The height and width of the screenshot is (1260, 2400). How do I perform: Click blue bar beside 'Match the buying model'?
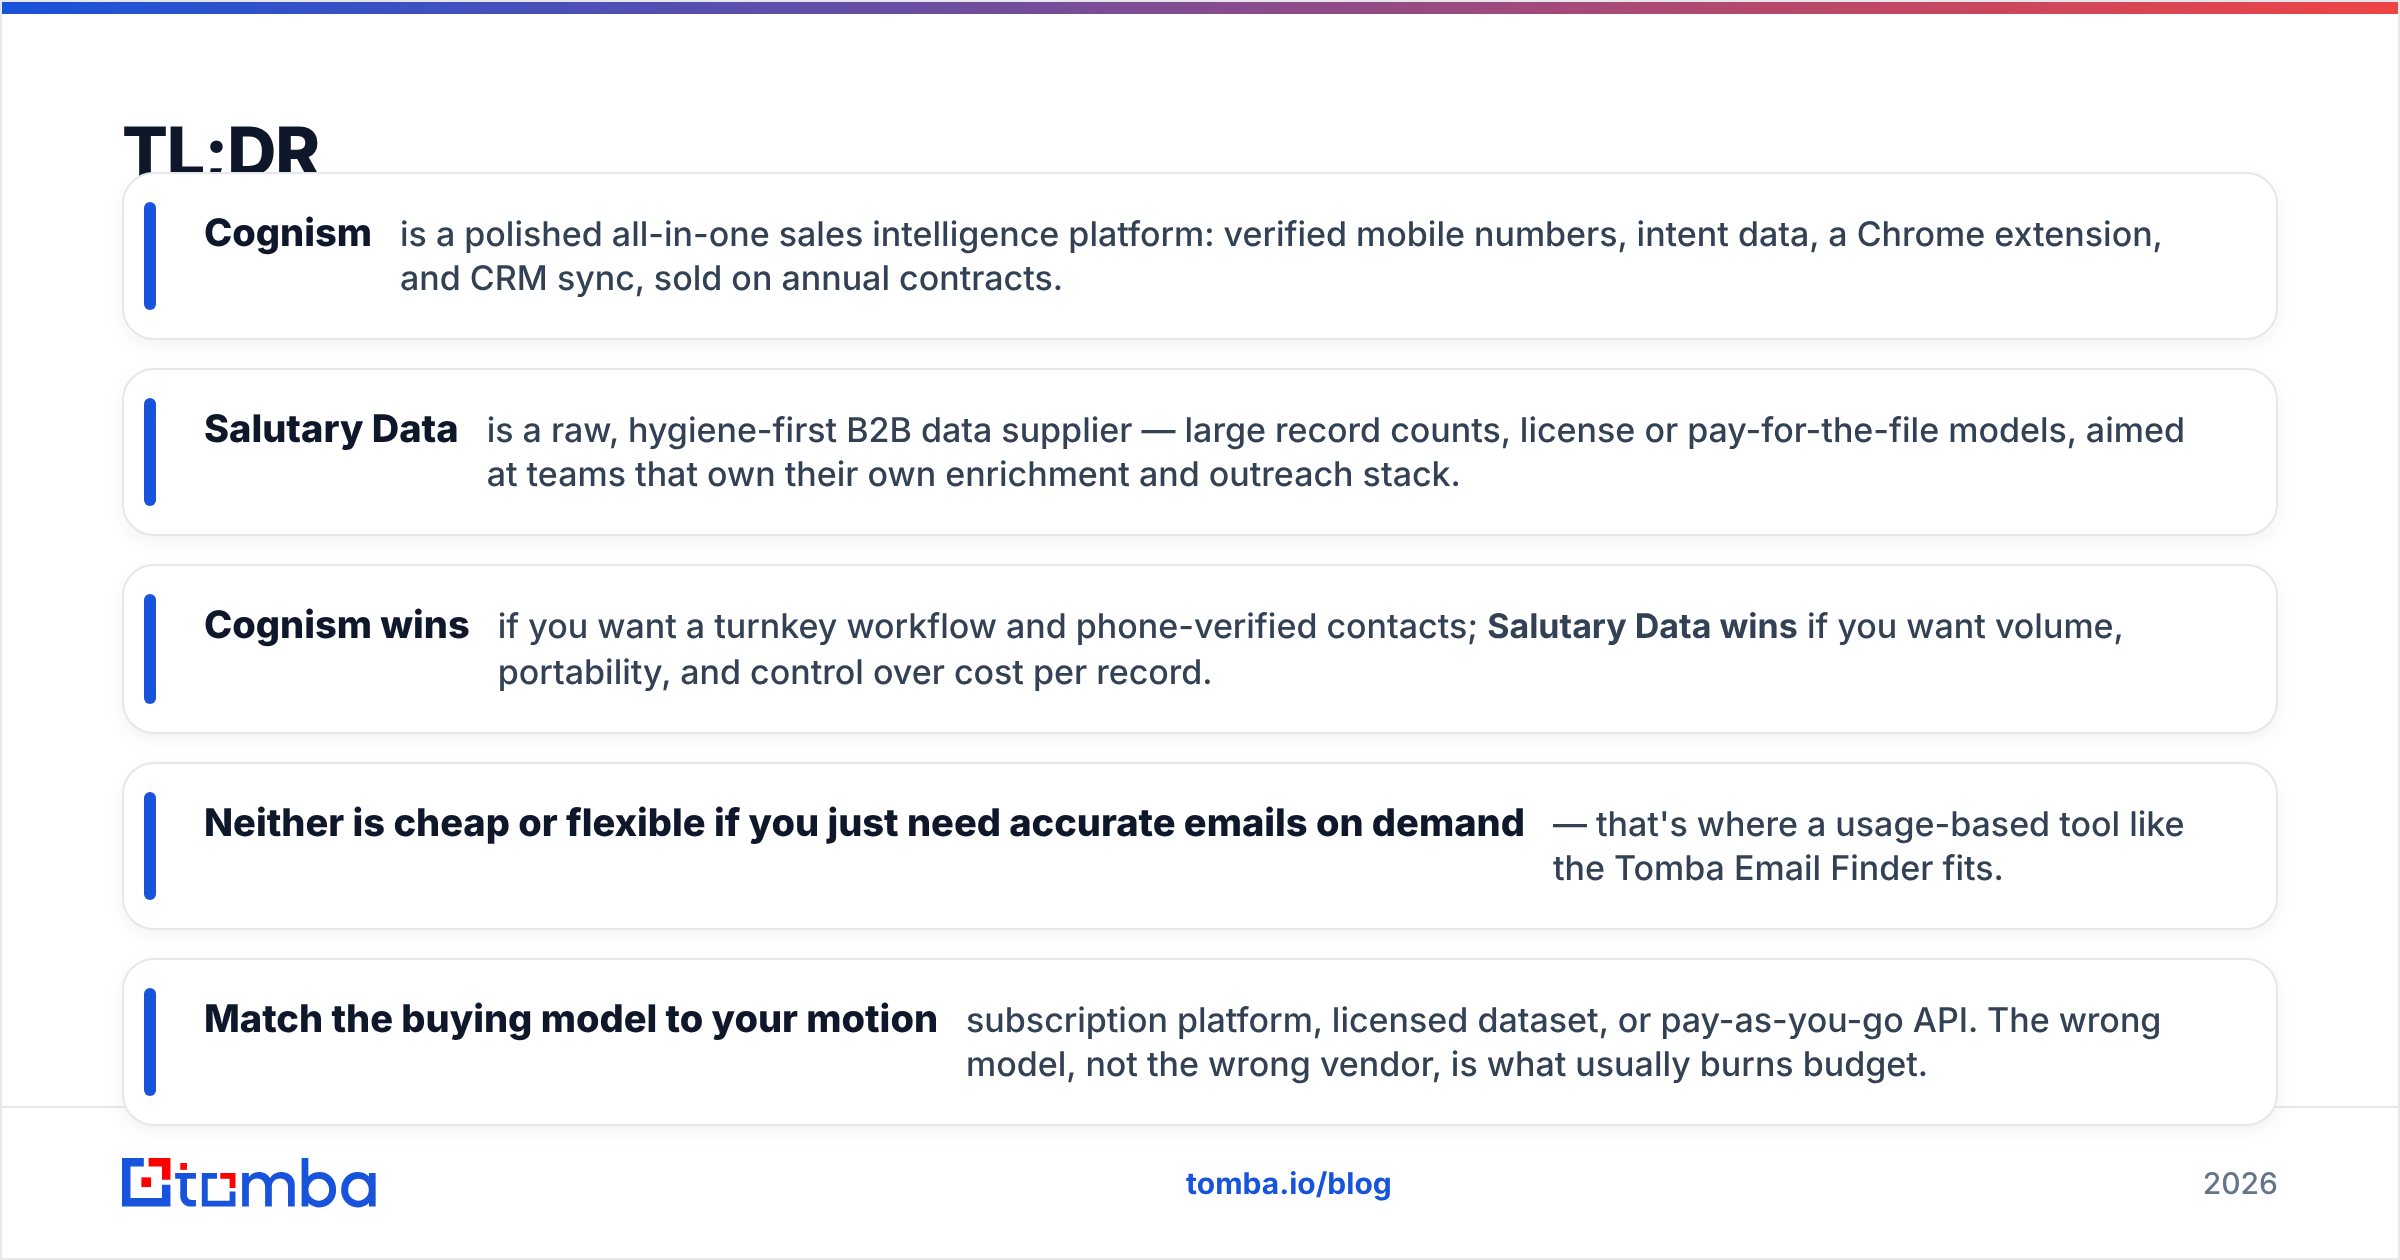[150, 1042]
